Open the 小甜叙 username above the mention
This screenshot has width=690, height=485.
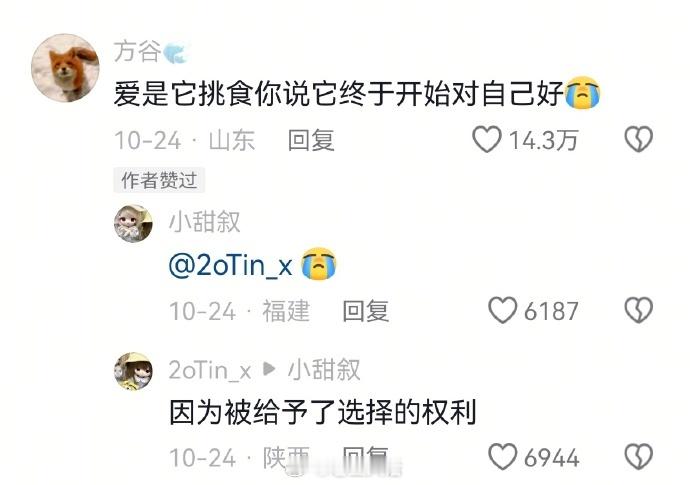tap(205, 222)
